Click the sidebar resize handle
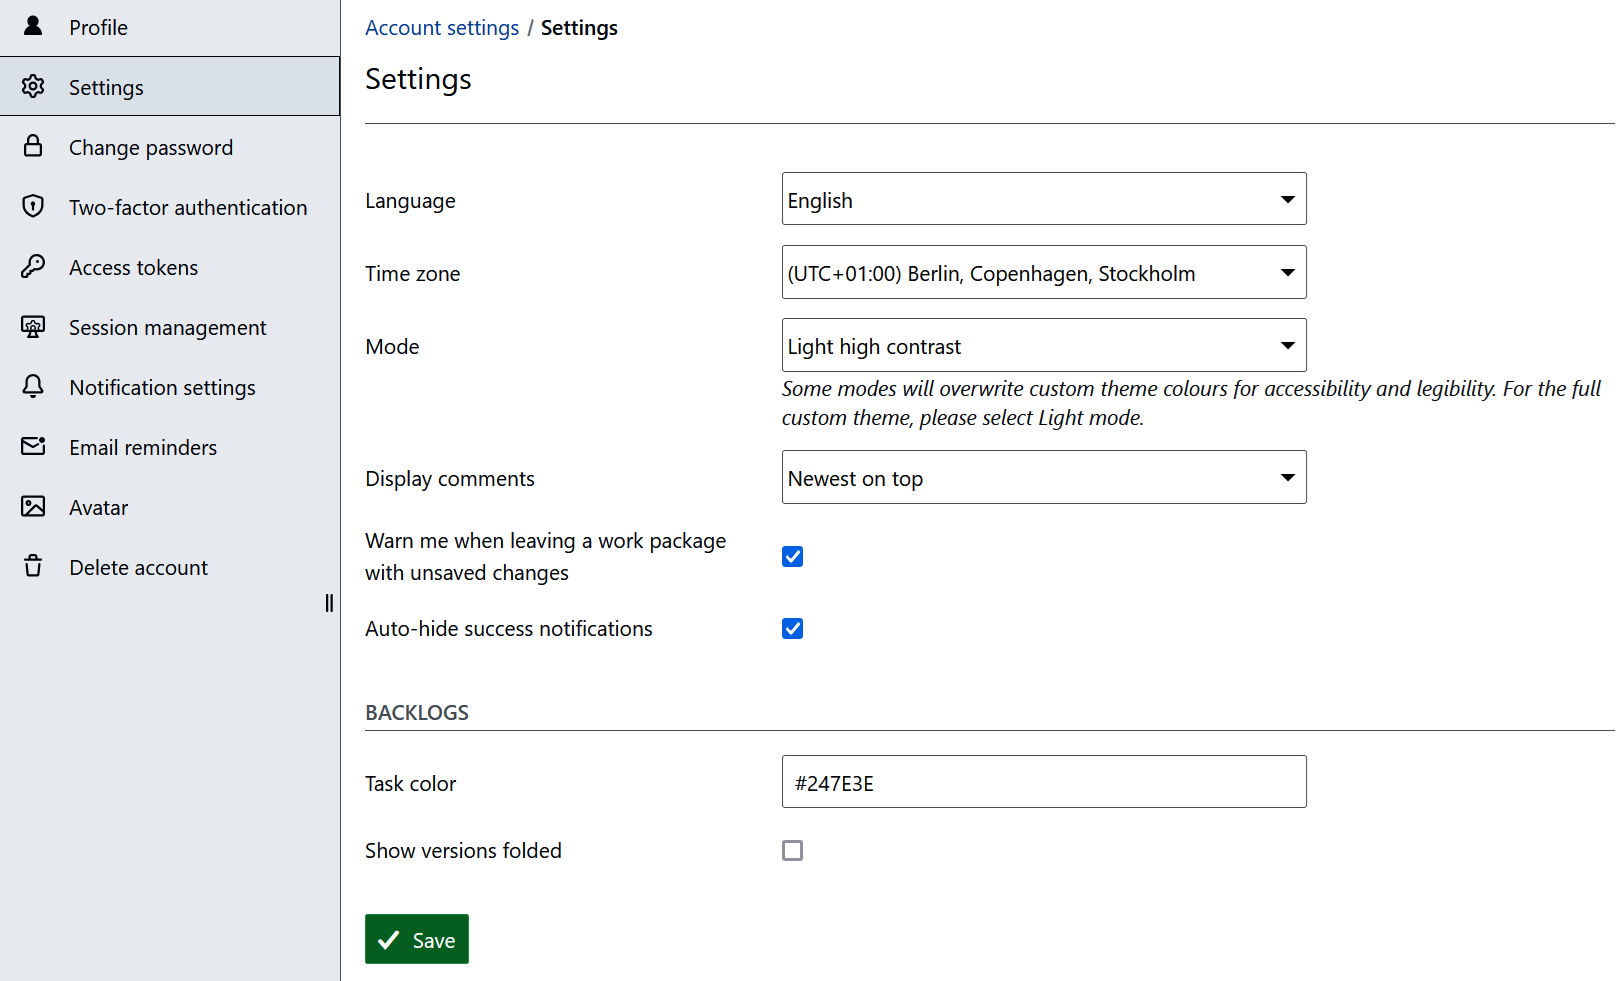1621x981 pixels. coord(329,603)
